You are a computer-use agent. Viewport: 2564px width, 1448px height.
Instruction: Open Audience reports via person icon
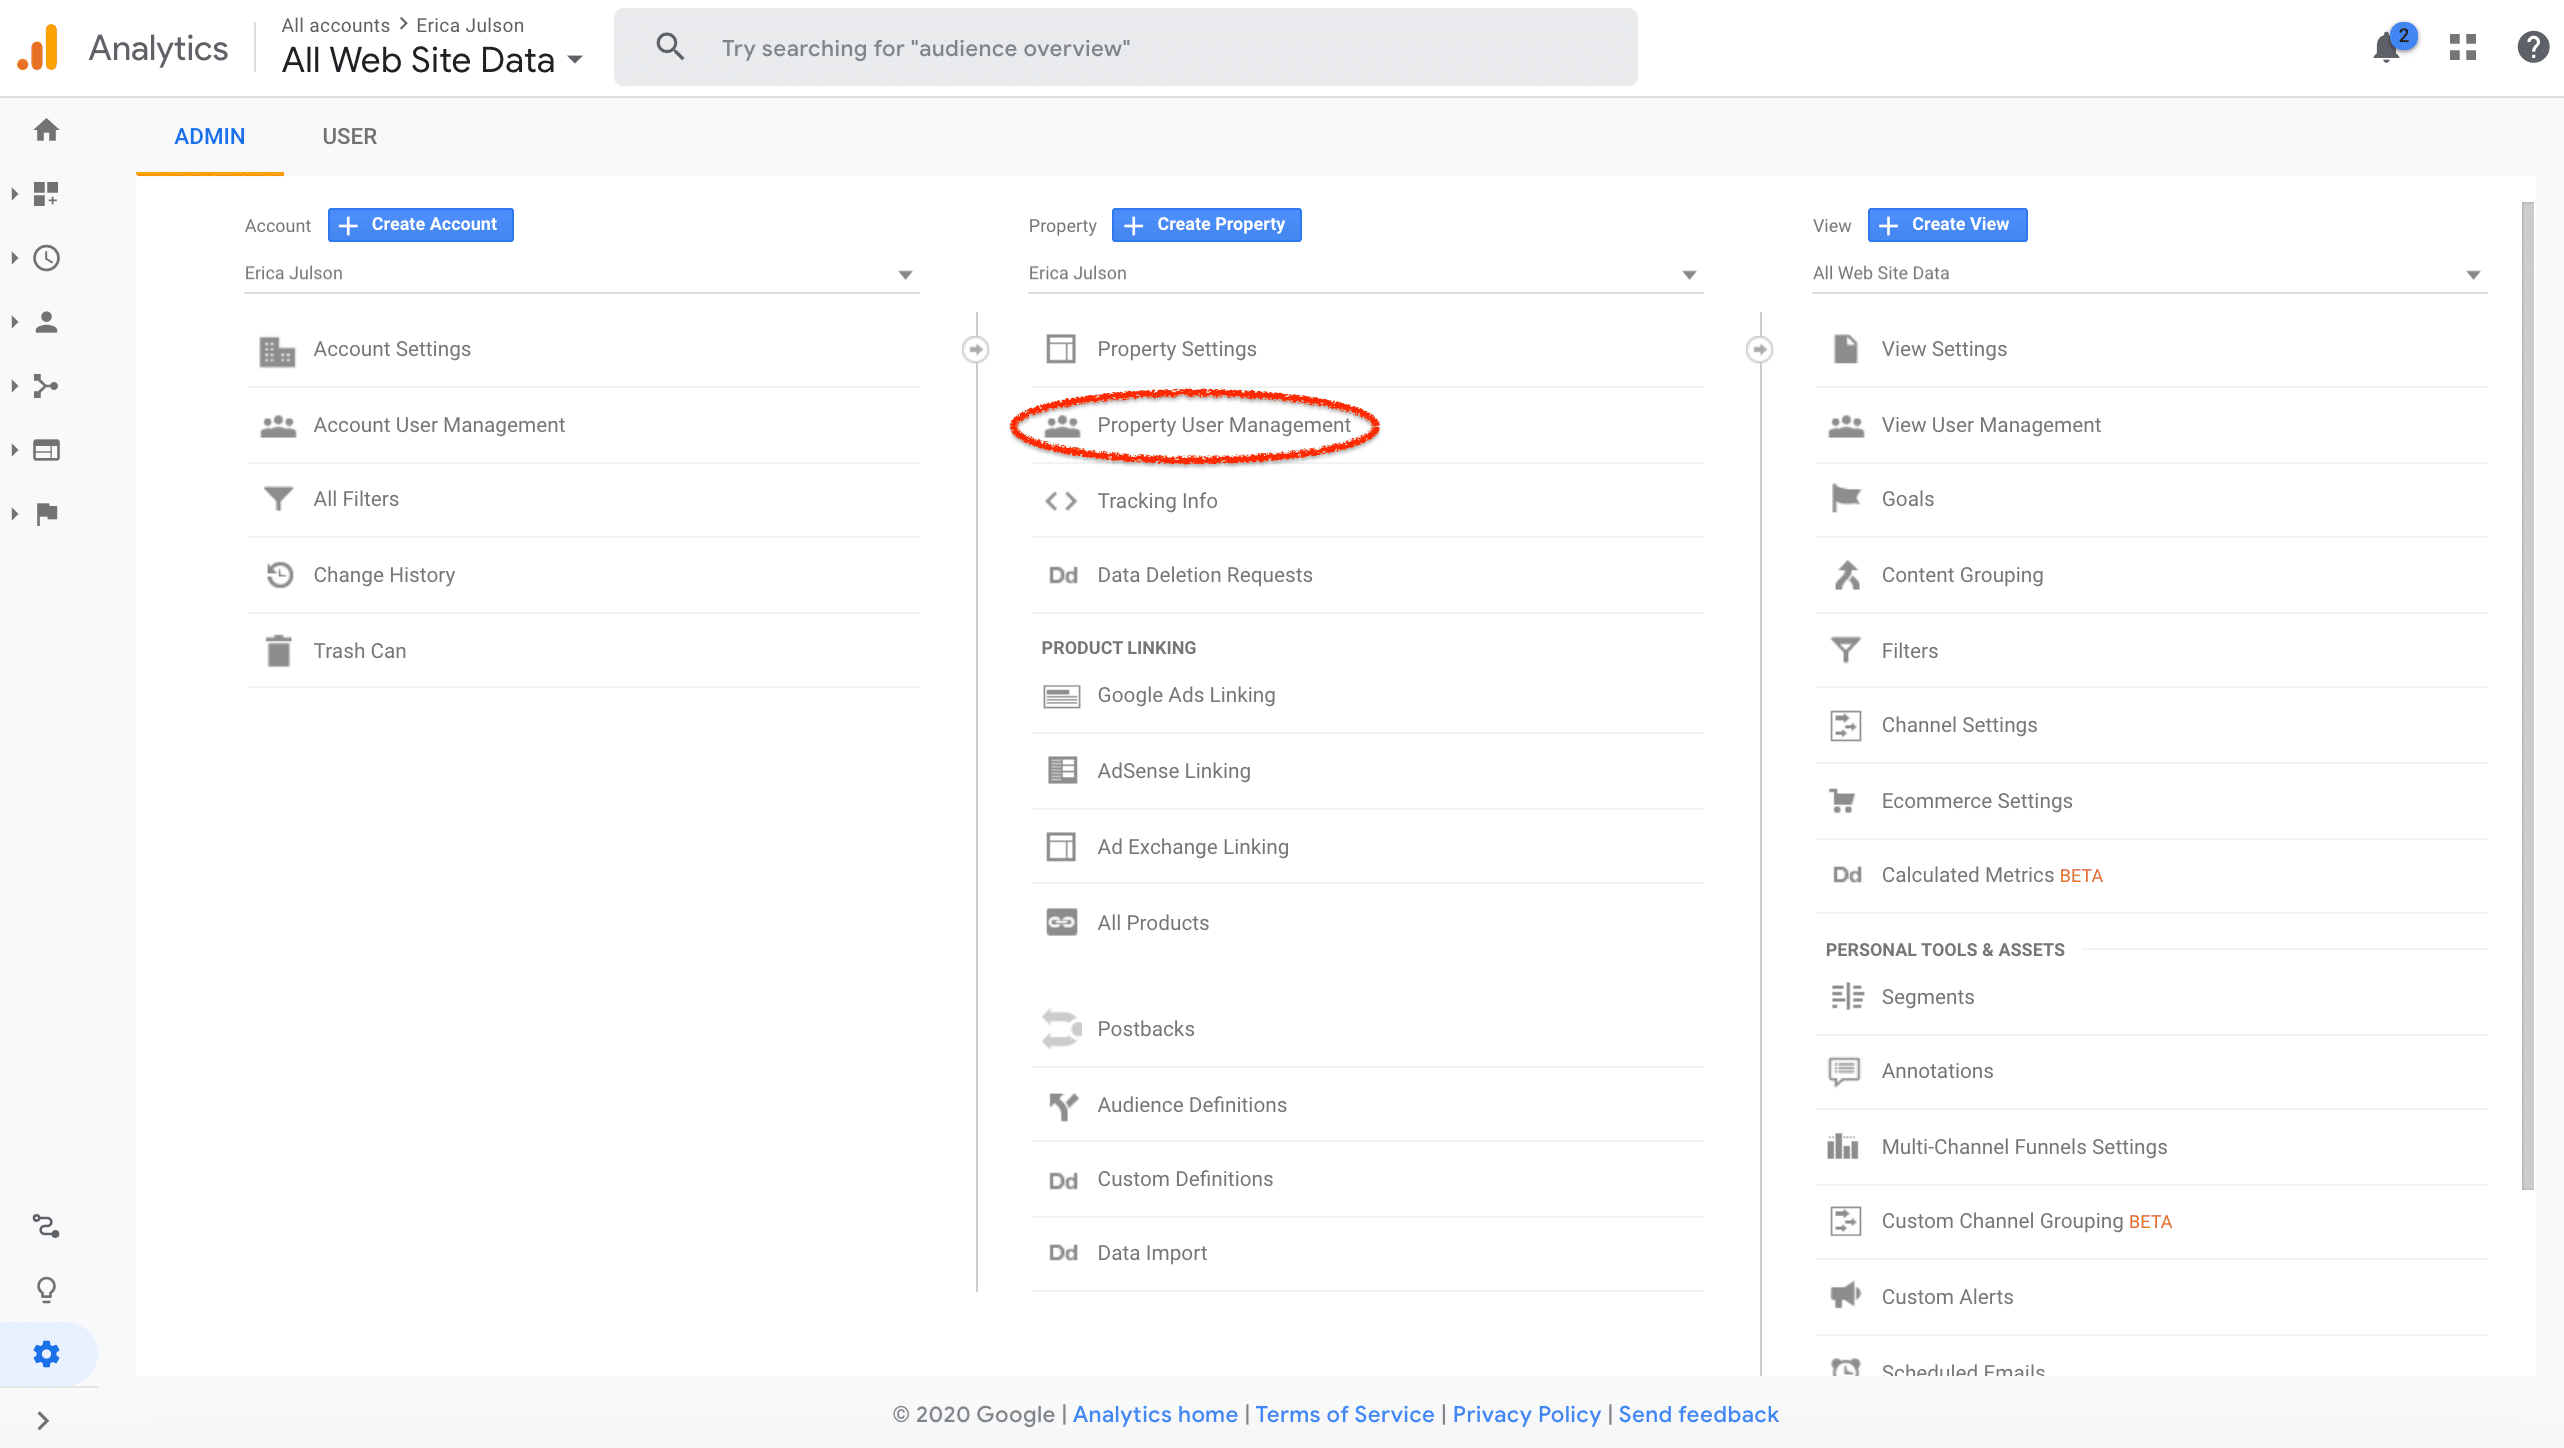47,321
